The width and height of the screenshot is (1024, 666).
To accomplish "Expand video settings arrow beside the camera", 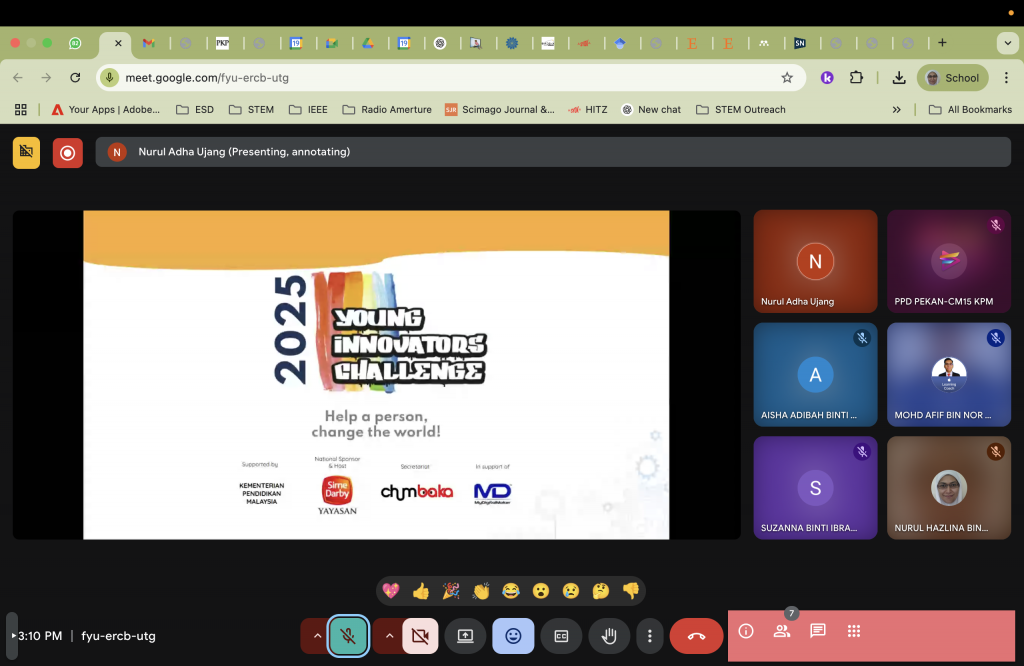I will pyautogui.click(x=389, y=636).
